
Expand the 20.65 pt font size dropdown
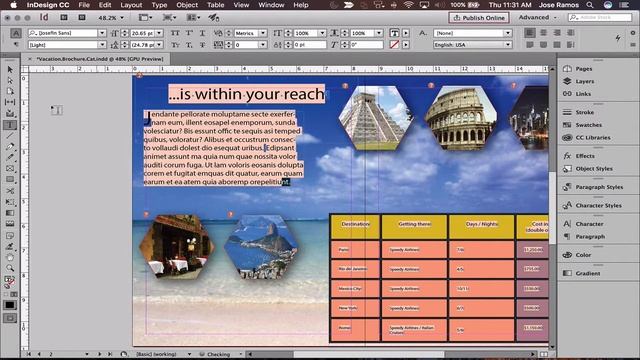pos(159,33)
